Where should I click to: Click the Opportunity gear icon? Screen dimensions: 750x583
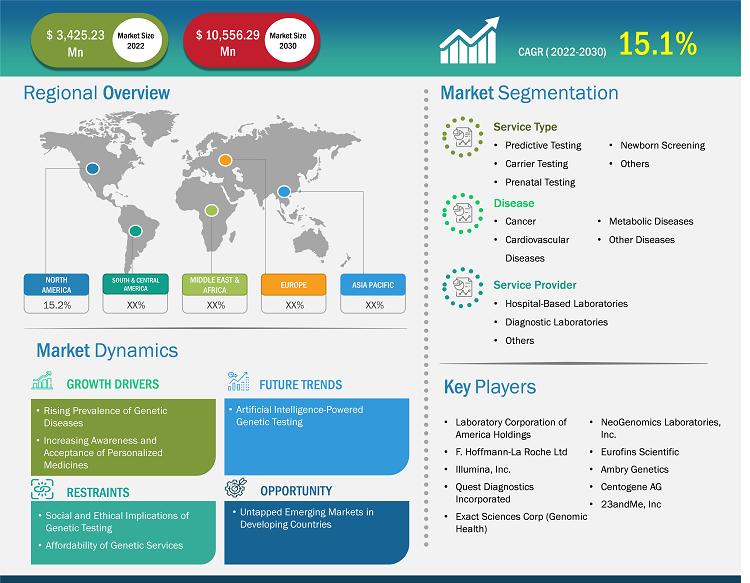(236, 487)
